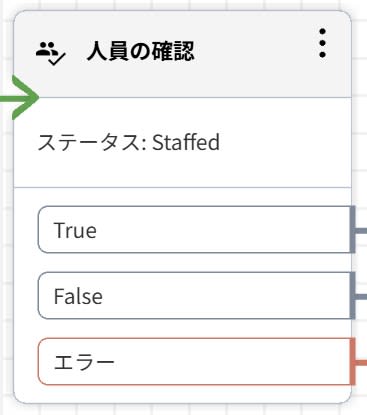The width and height of the screenshot is (367, 415).
Task: Select the True branch gray output handle
Action: click(352, 230)
